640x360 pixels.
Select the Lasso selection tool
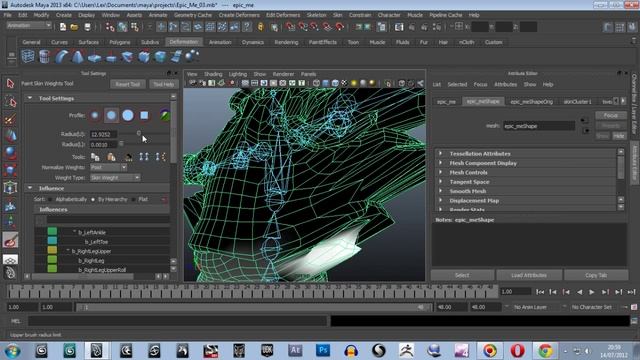[11, 102]
